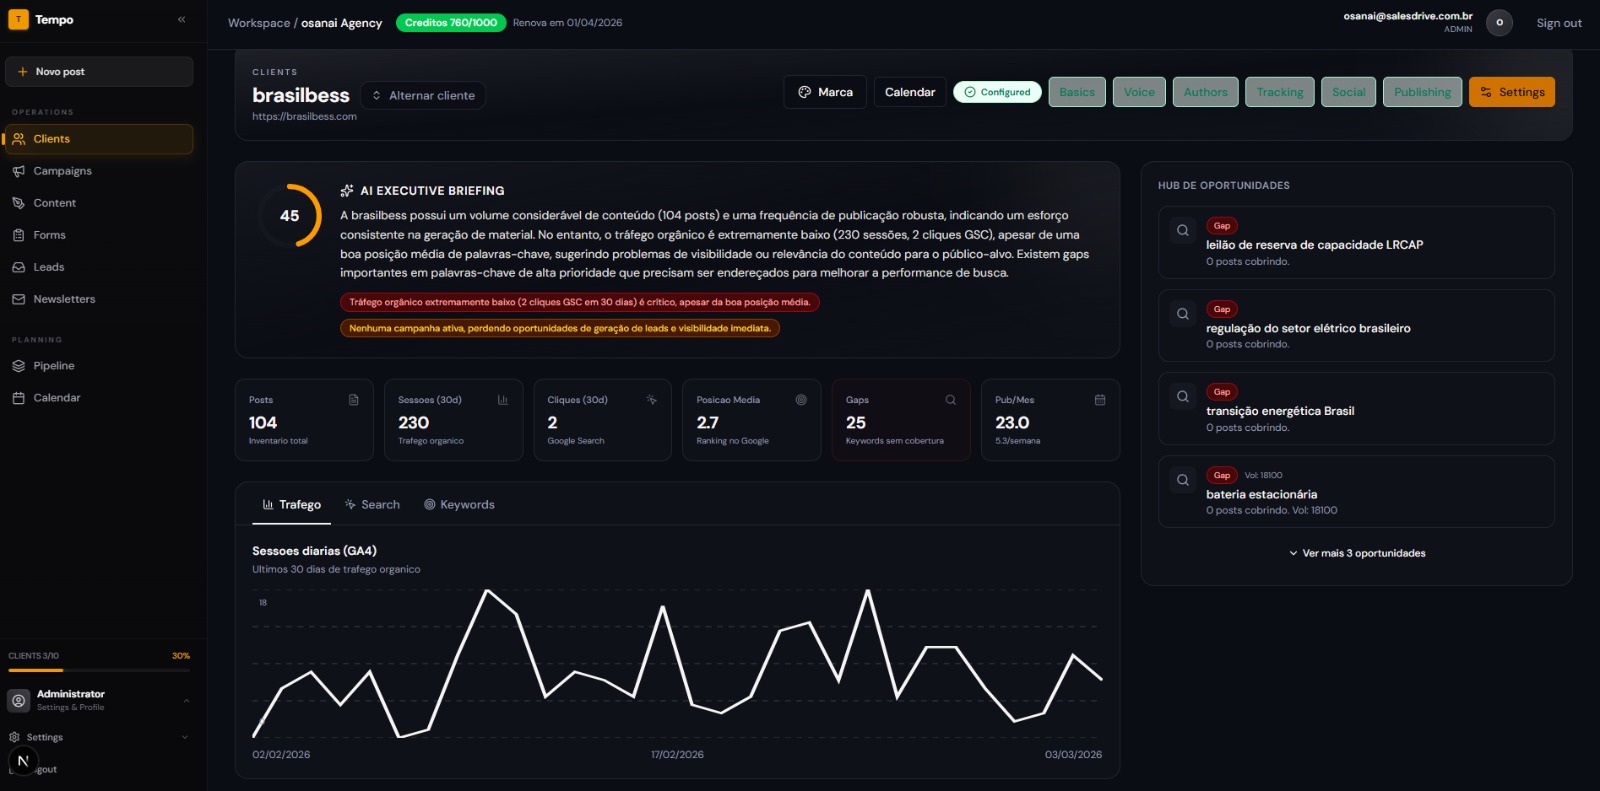Click the user avatar icon in top bar
The image size is (1600, 791).
pyautogui.click(x=1498, y=23)
